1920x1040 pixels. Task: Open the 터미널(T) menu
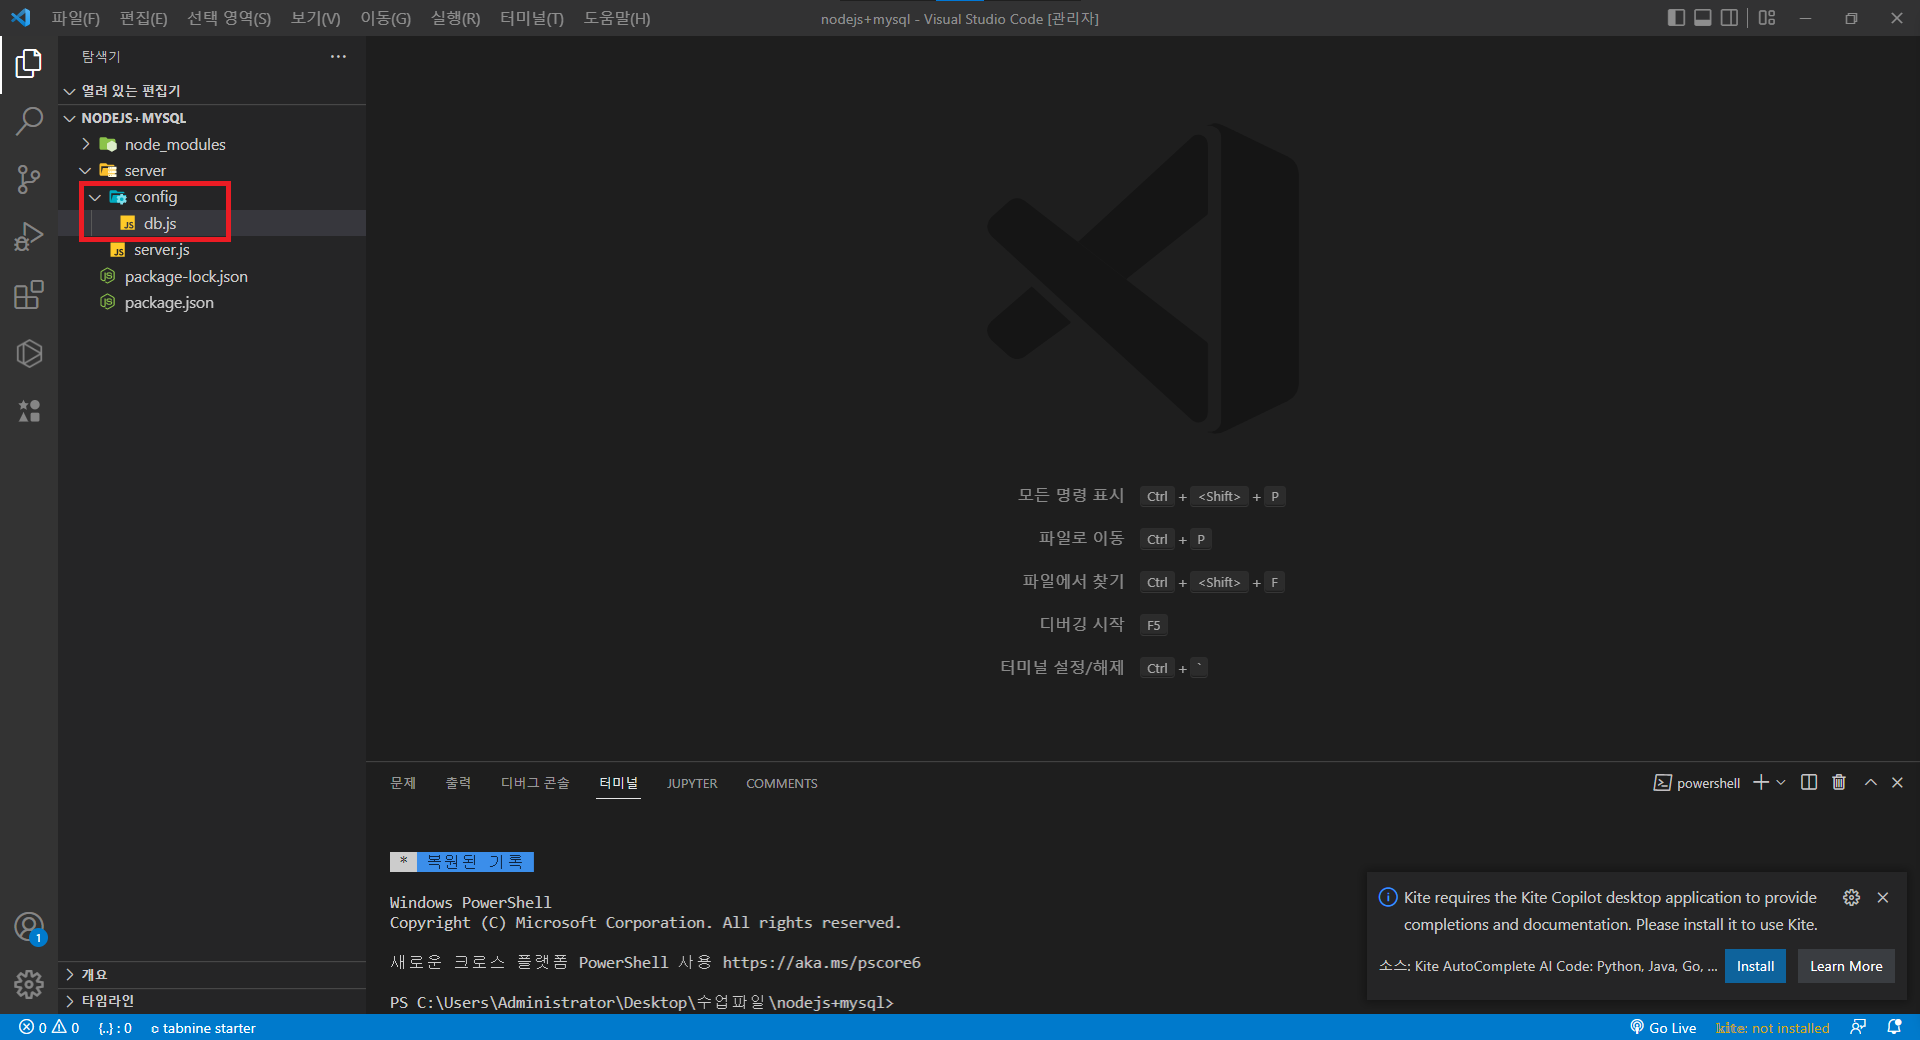tap(532, 18)
